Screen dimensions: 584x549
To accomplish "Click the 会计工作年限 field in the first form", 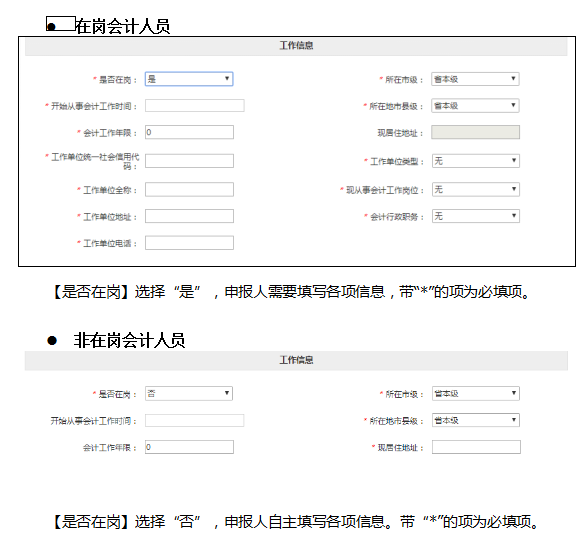I will tap(189, 132).
